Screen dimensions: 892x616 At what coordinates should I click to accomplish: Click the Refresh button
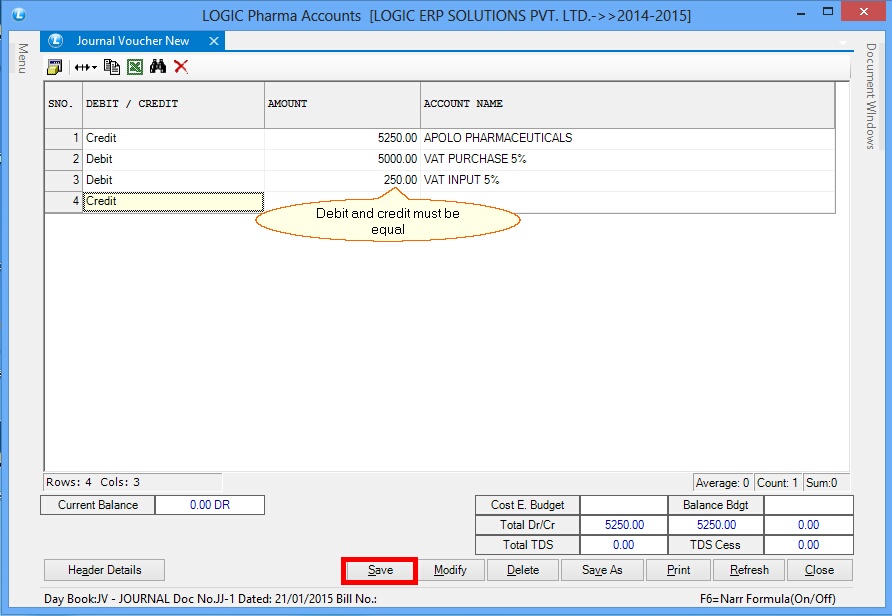coord(749,570)
